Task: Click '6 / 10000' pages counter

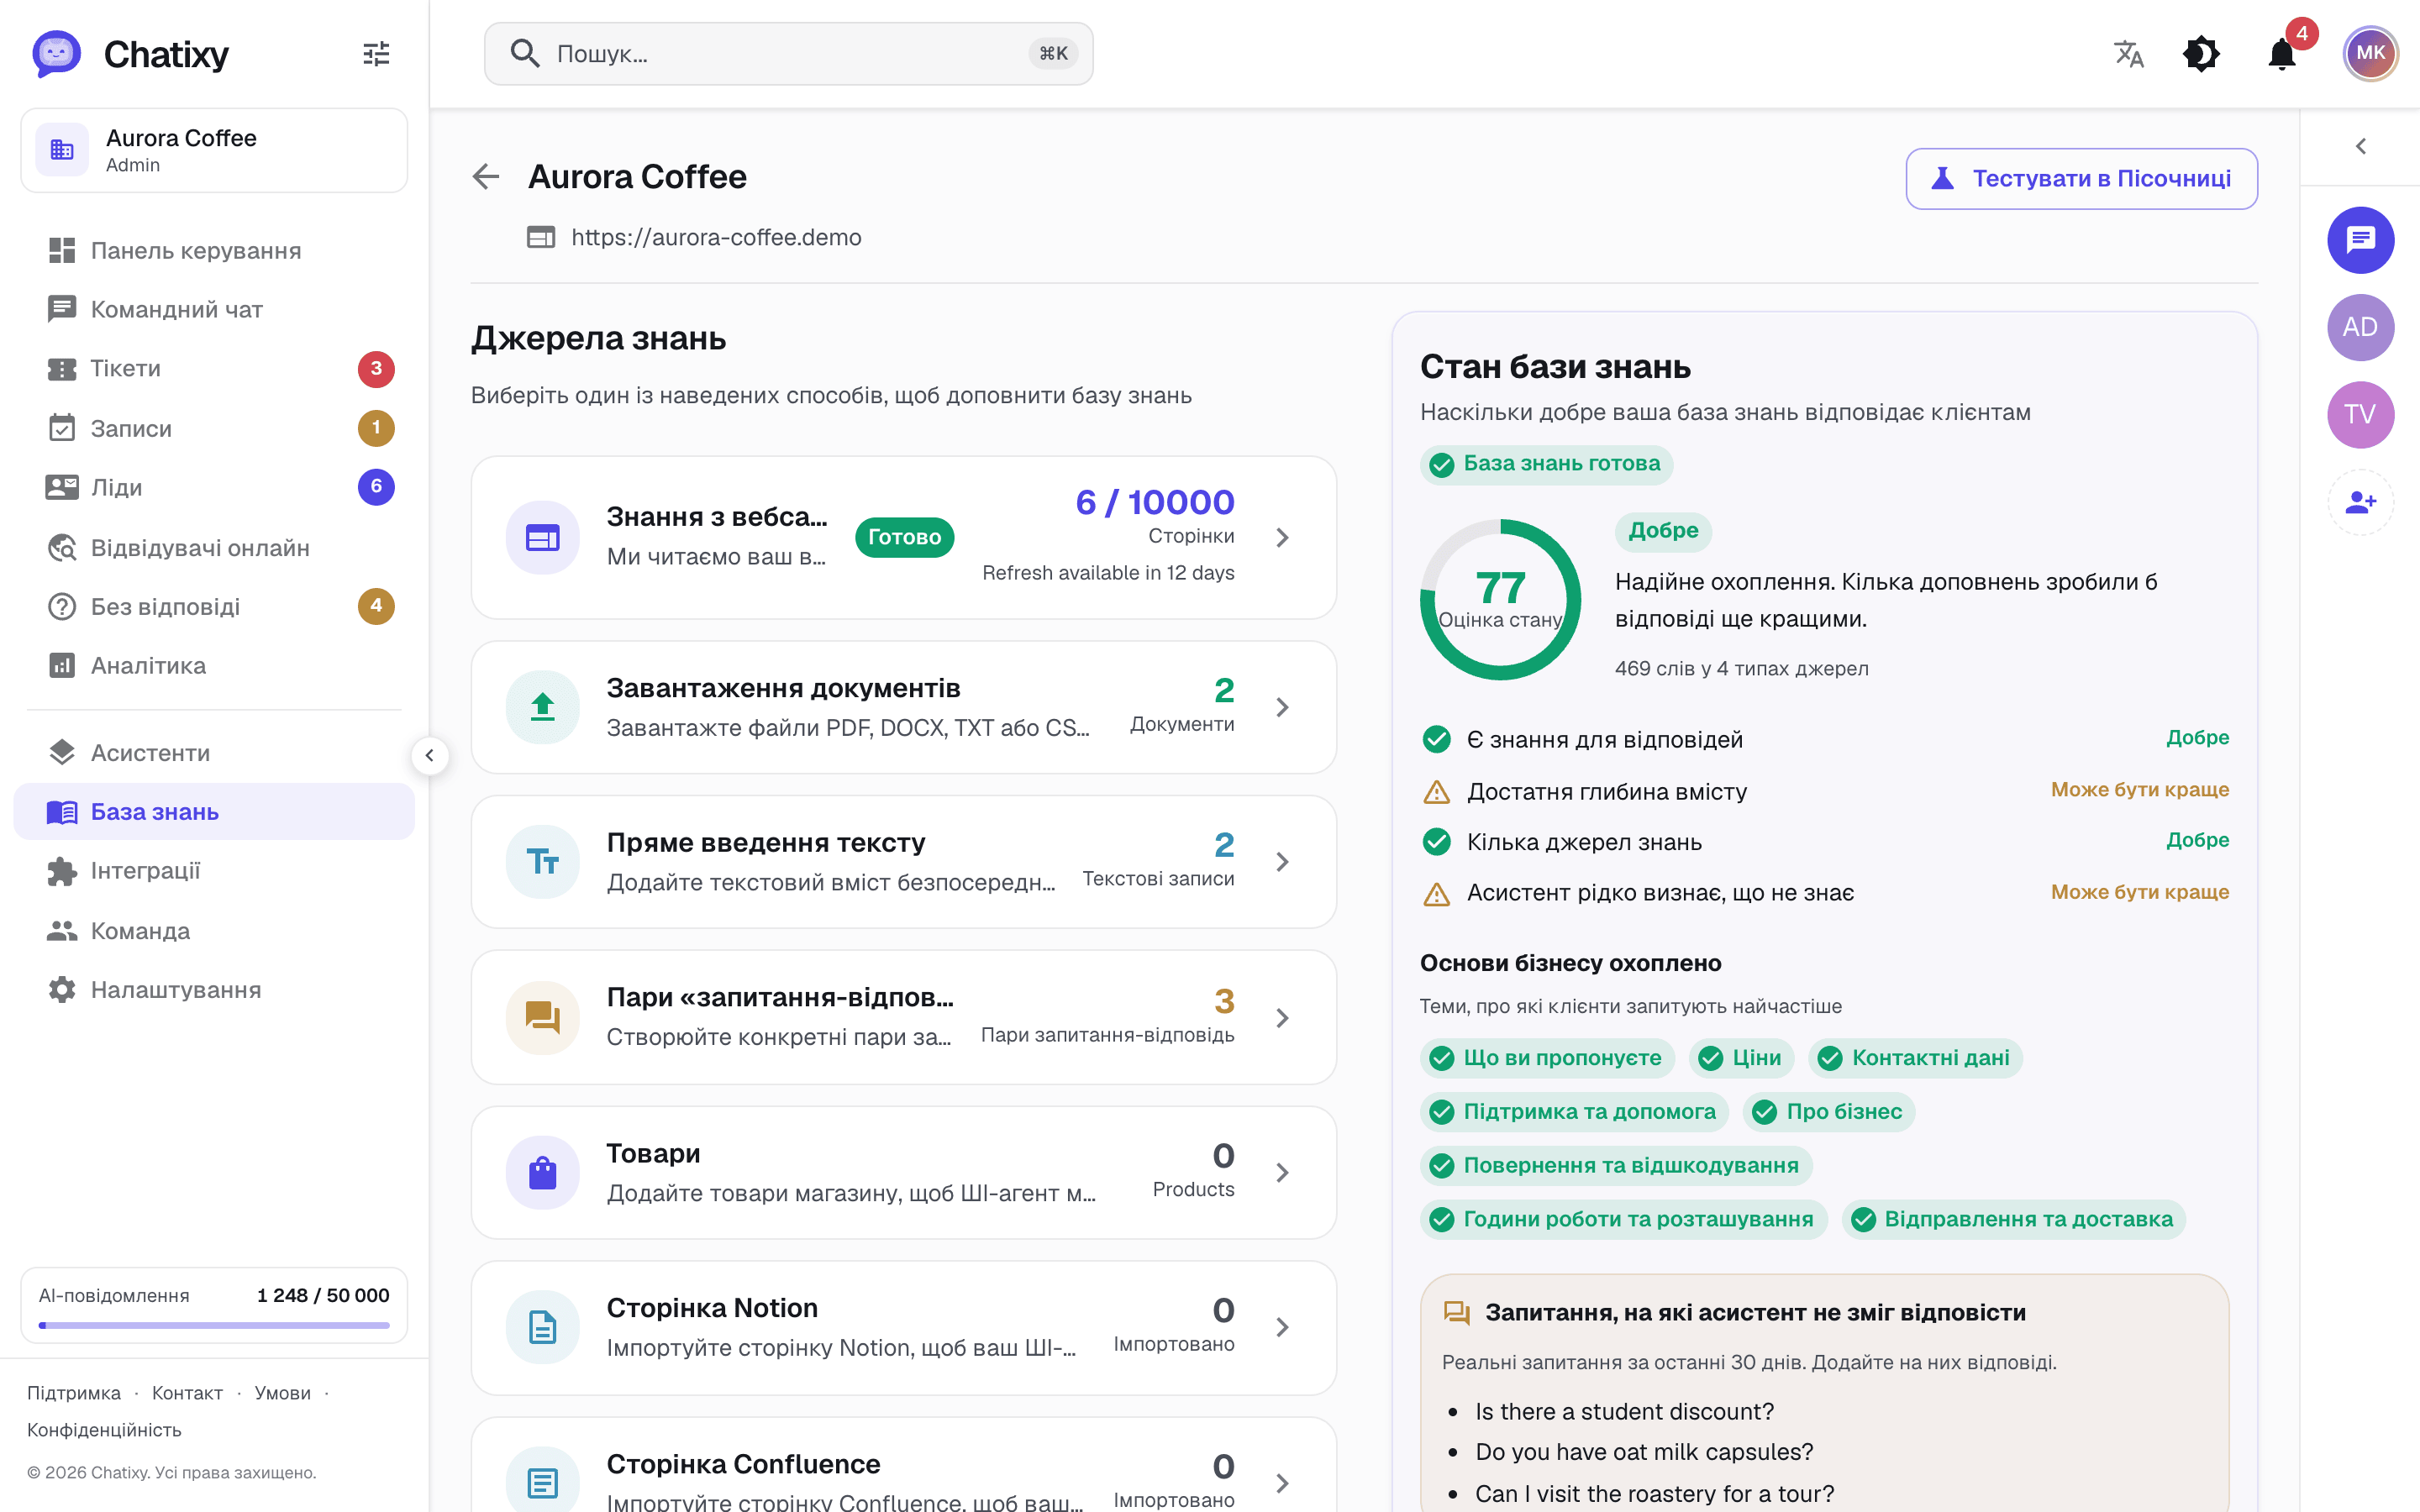Action: [1155, 502]
